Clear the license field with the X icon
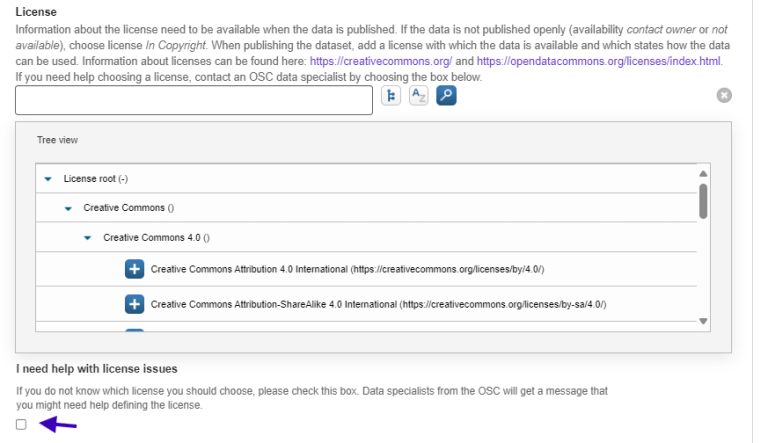This screenshot has height=443, width=768. coord(724,95)
